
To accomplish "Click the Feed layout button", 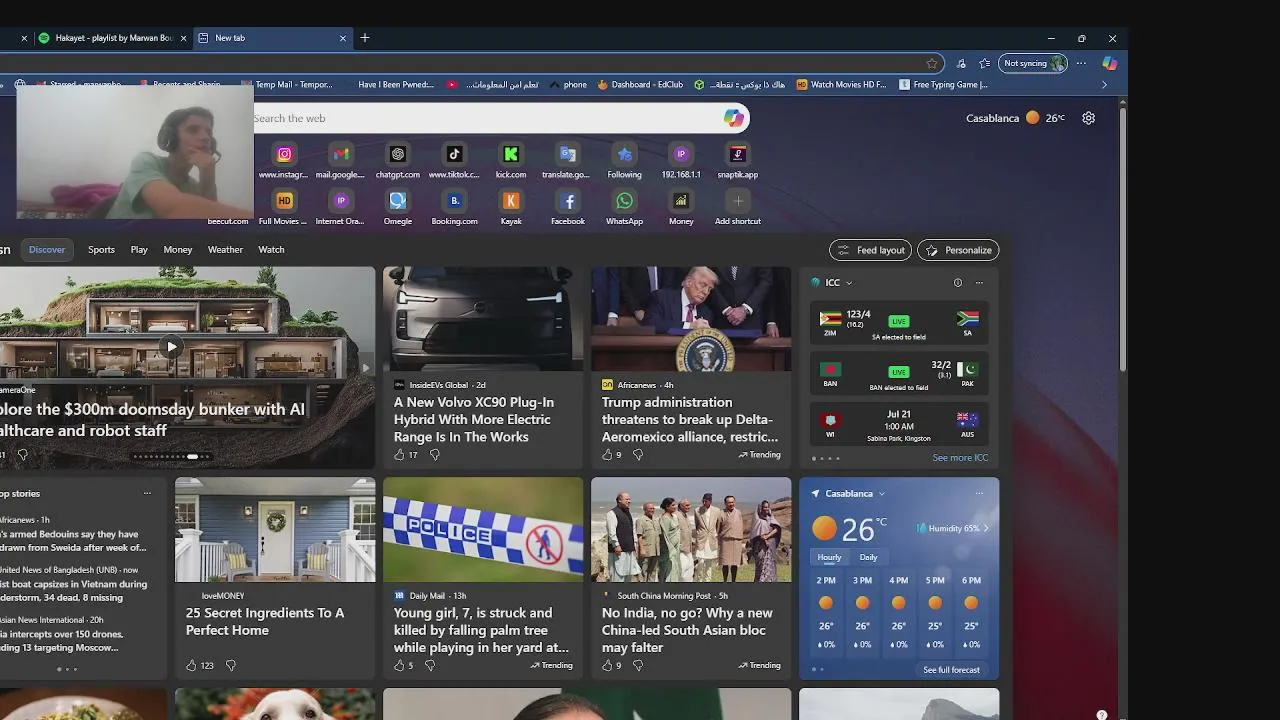I will click(870, 250).
